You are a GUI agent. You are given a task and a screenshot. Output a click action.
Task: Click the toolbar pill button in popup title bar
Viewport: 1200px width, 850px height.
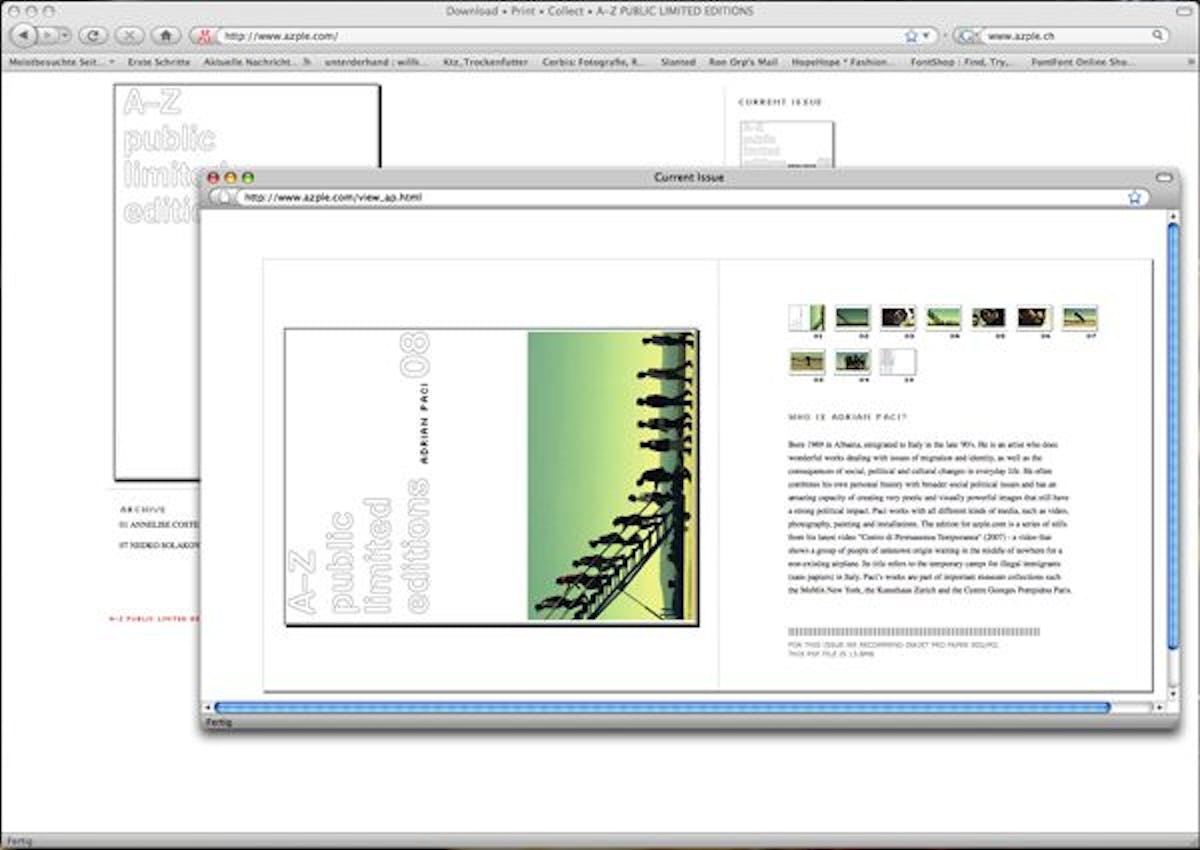click(1162, 177)
